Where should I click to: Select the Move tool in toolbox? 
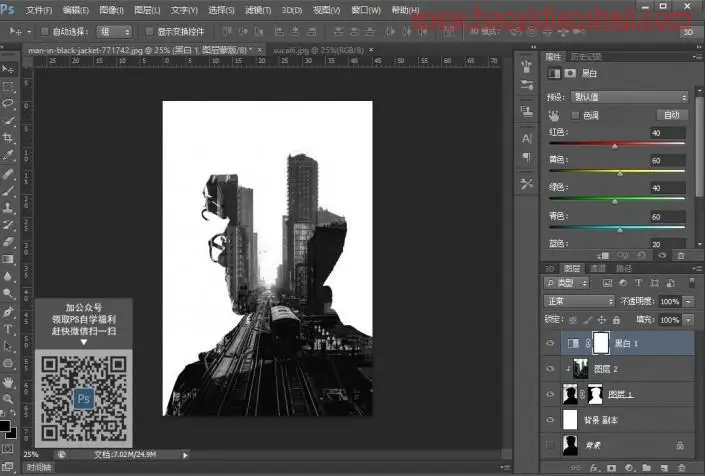tap(8, 69)
